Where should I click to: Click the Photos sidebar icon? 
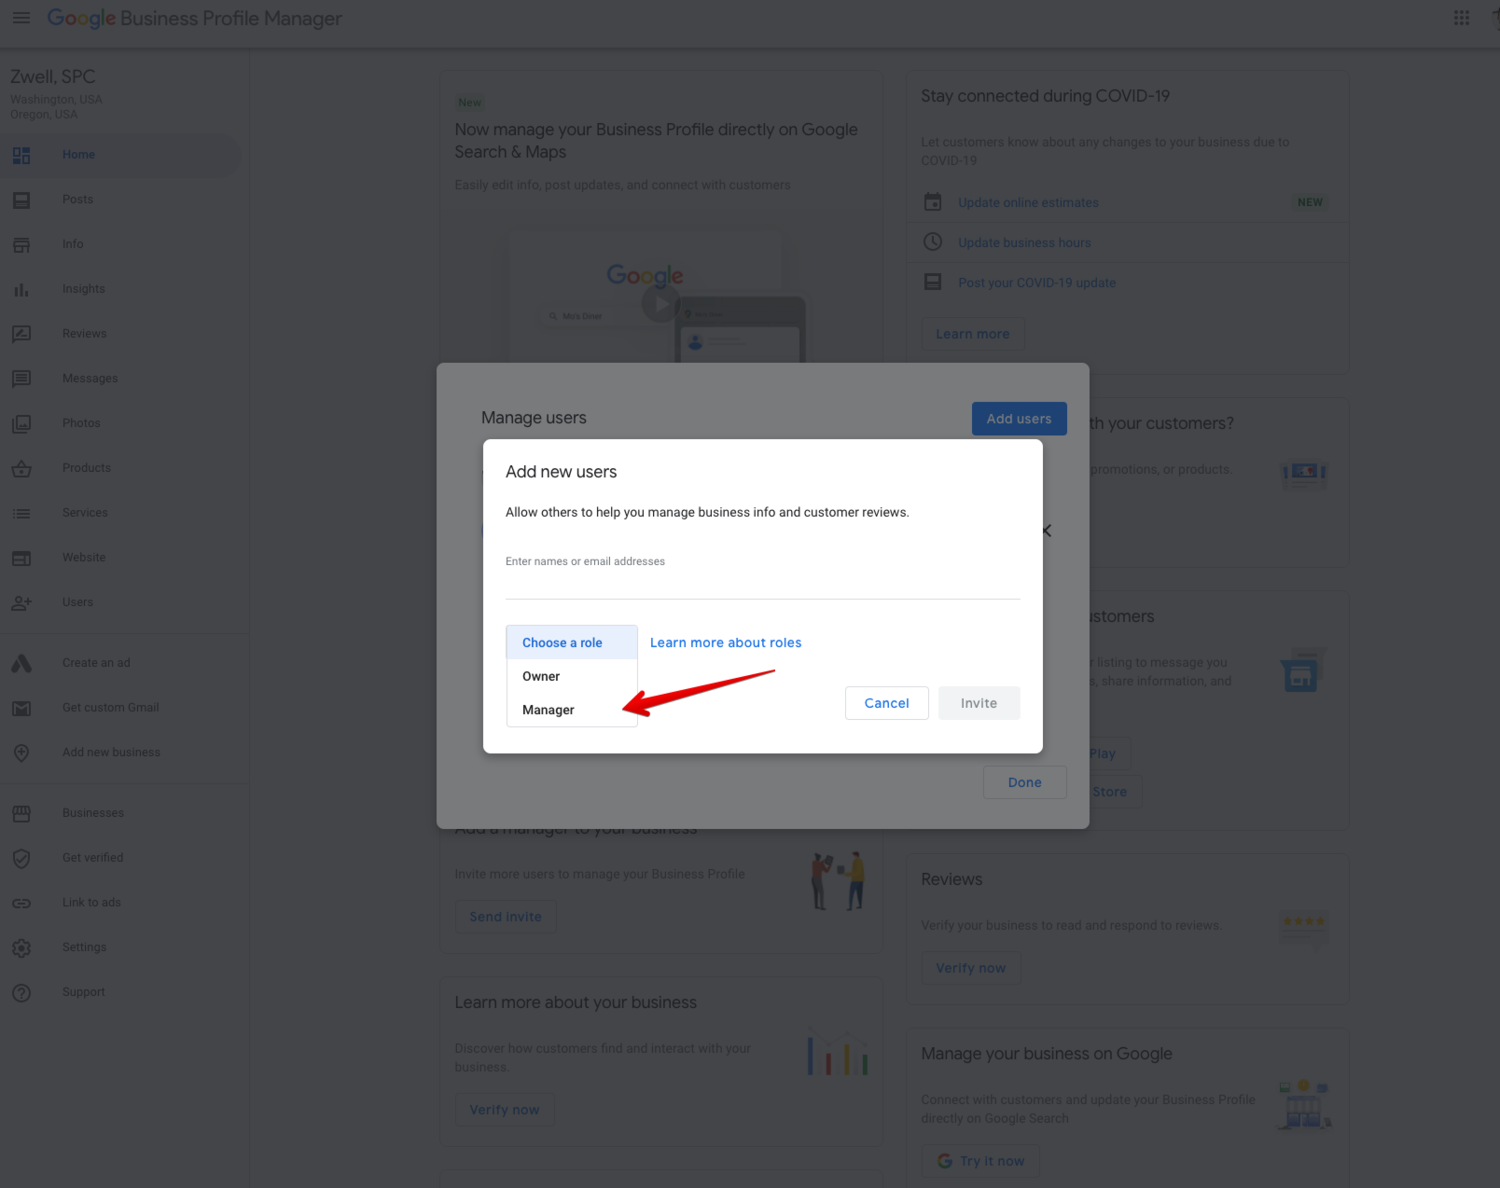(x=21, y=424)
